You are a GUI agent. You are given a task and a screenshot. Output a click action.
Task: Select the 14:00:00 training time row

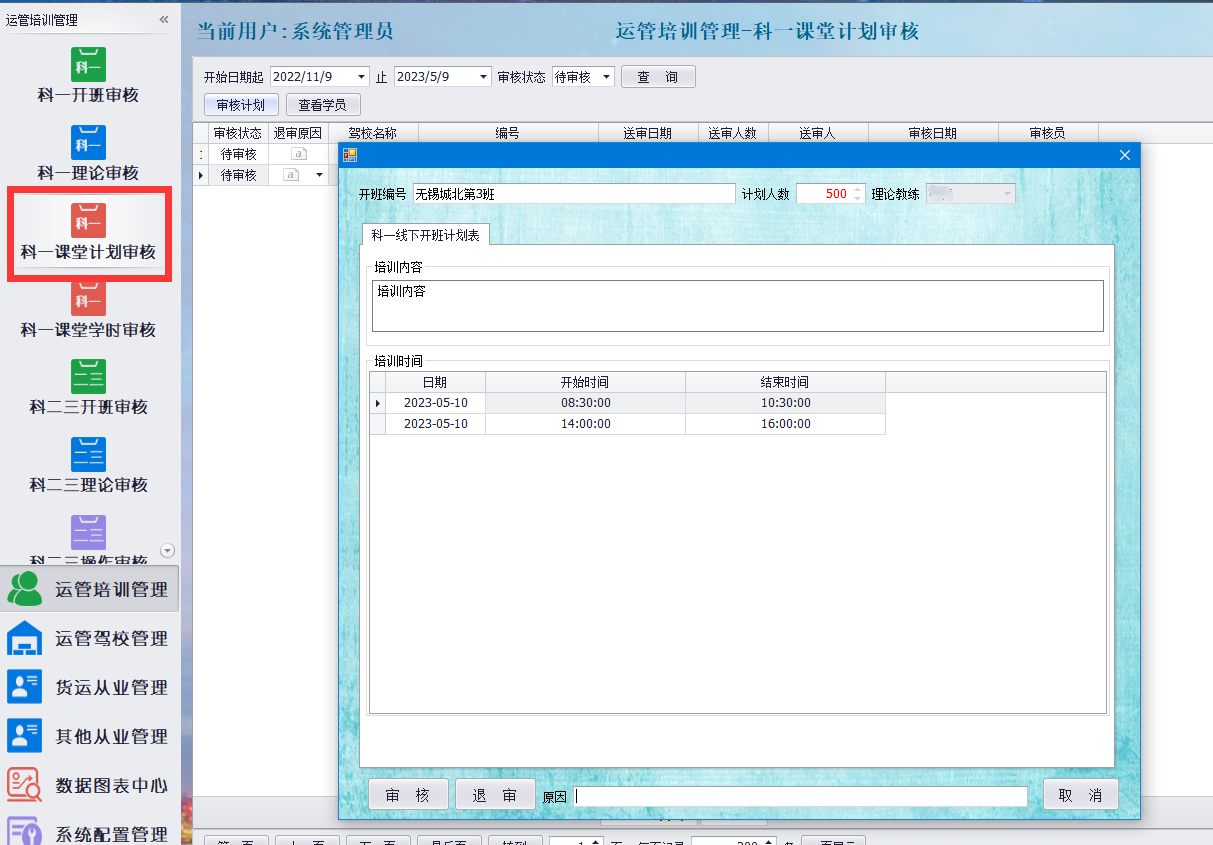[585, 424]
